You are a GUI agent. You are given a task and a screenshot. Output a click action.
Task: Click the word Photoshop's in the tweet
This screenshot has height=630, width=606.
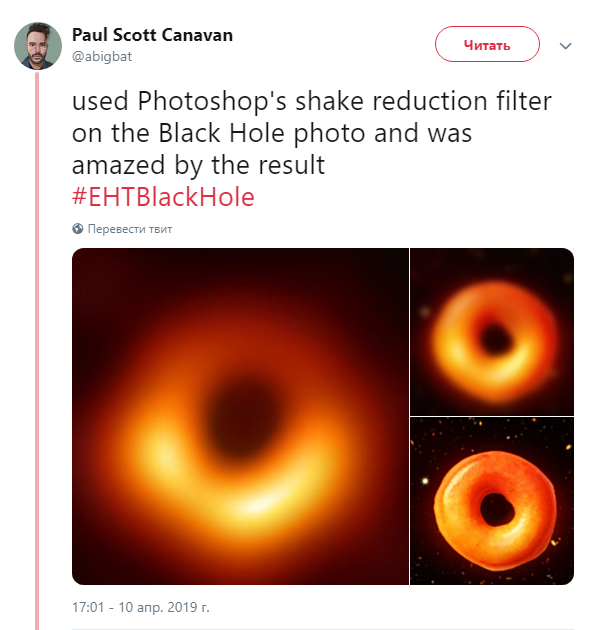click(212, 101)
